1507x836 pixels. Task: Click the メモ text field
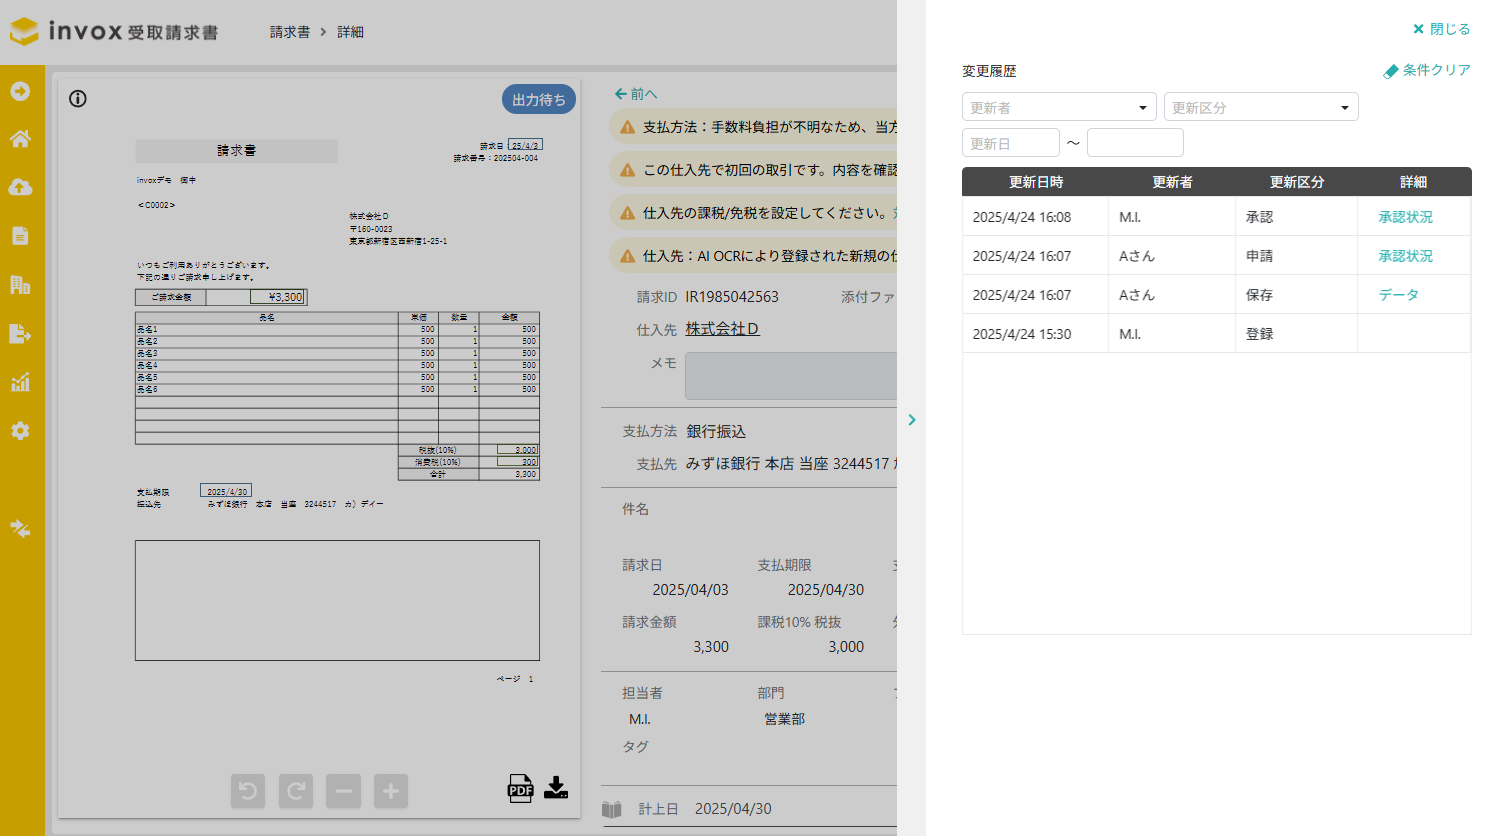[x=790, y=376]
